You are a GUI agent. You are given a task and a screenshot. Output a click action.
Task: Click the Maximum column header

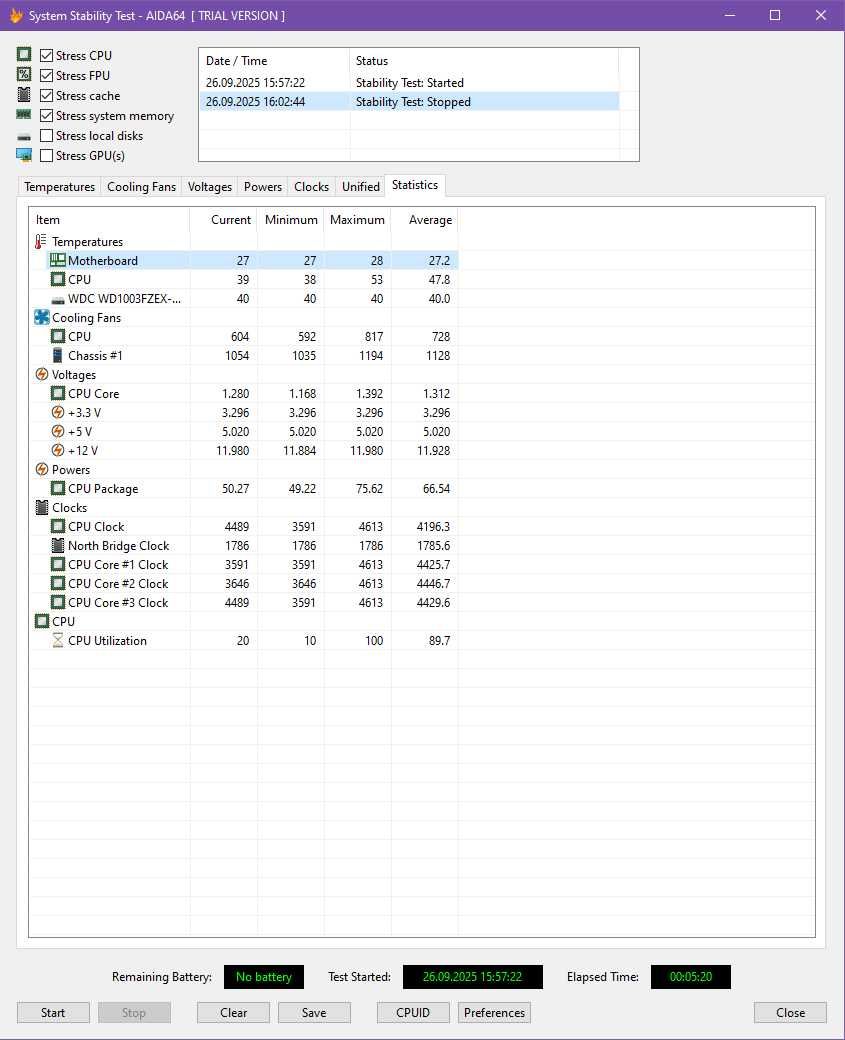(x=358, y=220)
